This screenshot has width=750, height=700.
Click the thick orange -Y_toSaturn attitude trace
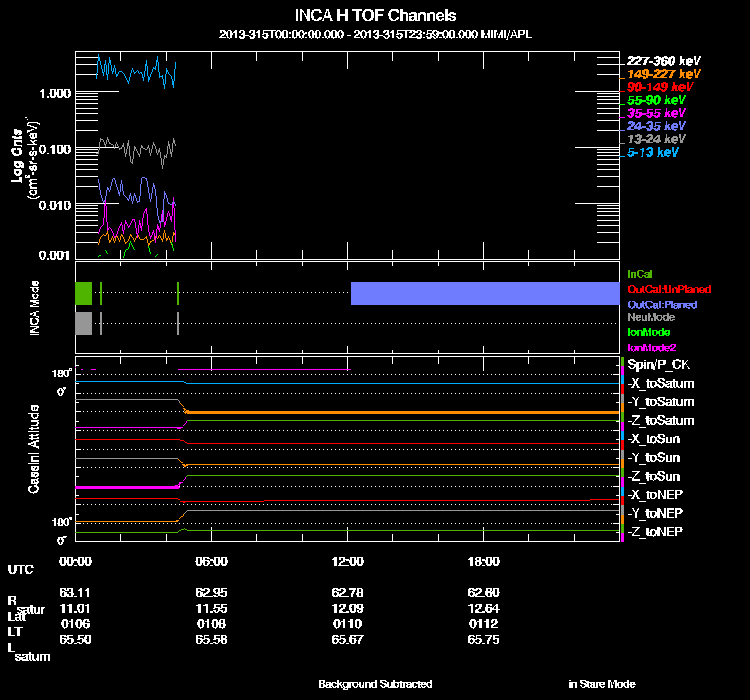click(403, 412)
